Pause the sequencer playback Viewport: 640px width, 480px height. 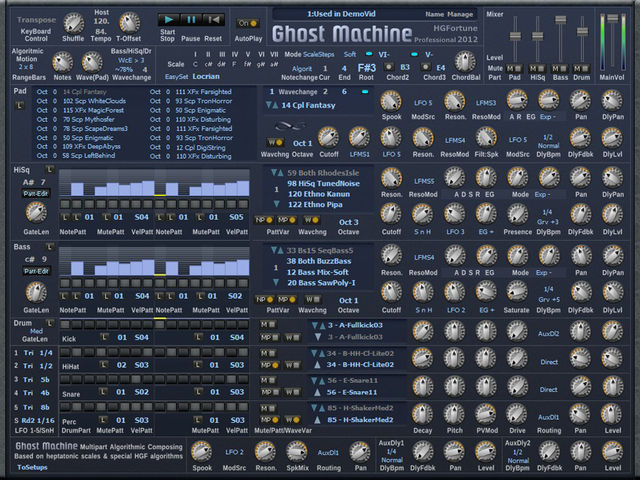tap(191, 20)
